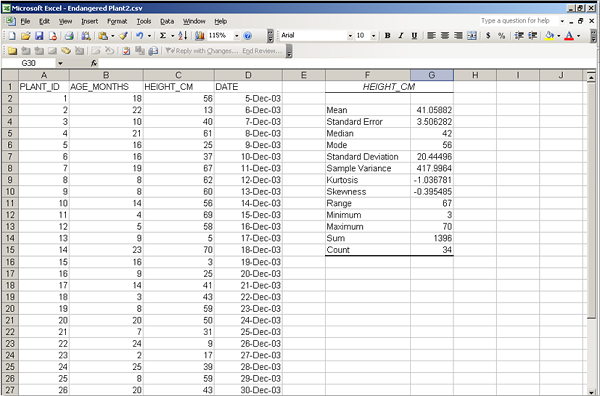Screen dimensions: 600x396
Task: Open the Font Color palette arrow
Action: pos(578,36)
